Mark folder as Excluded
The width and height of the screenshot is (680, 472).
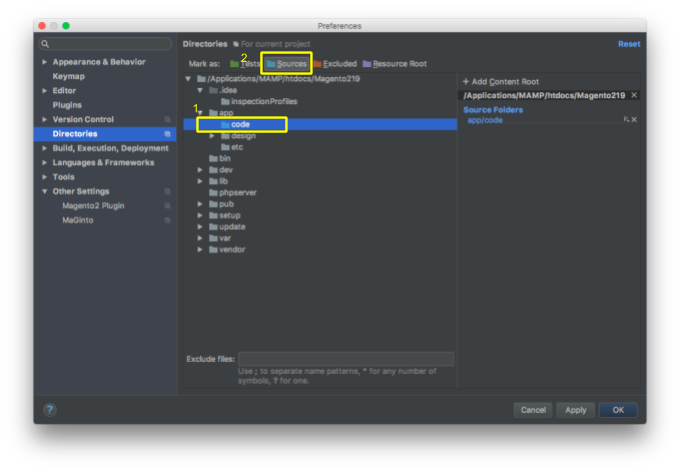pos(335,64)
